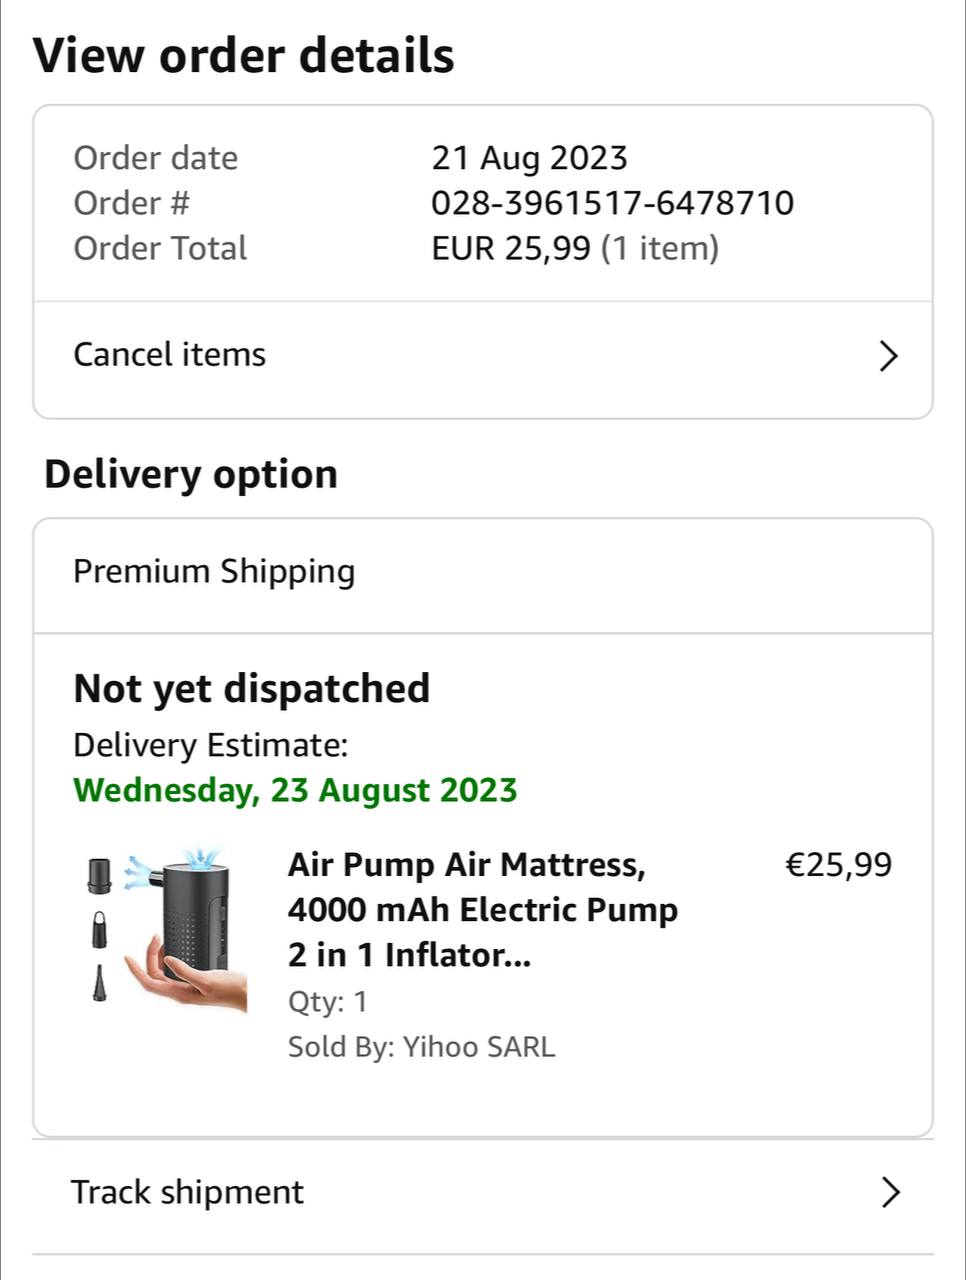966x1280 pixels.
Task: Click the order number 028-3961517-6478710
Action: point(612,203)
